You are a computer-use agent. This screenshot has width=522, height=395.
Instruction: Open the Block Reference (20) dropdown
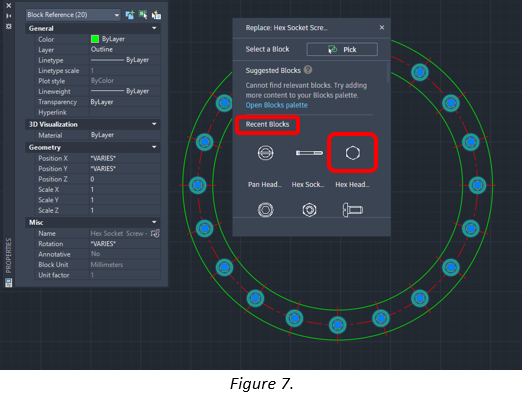[73, 15]
